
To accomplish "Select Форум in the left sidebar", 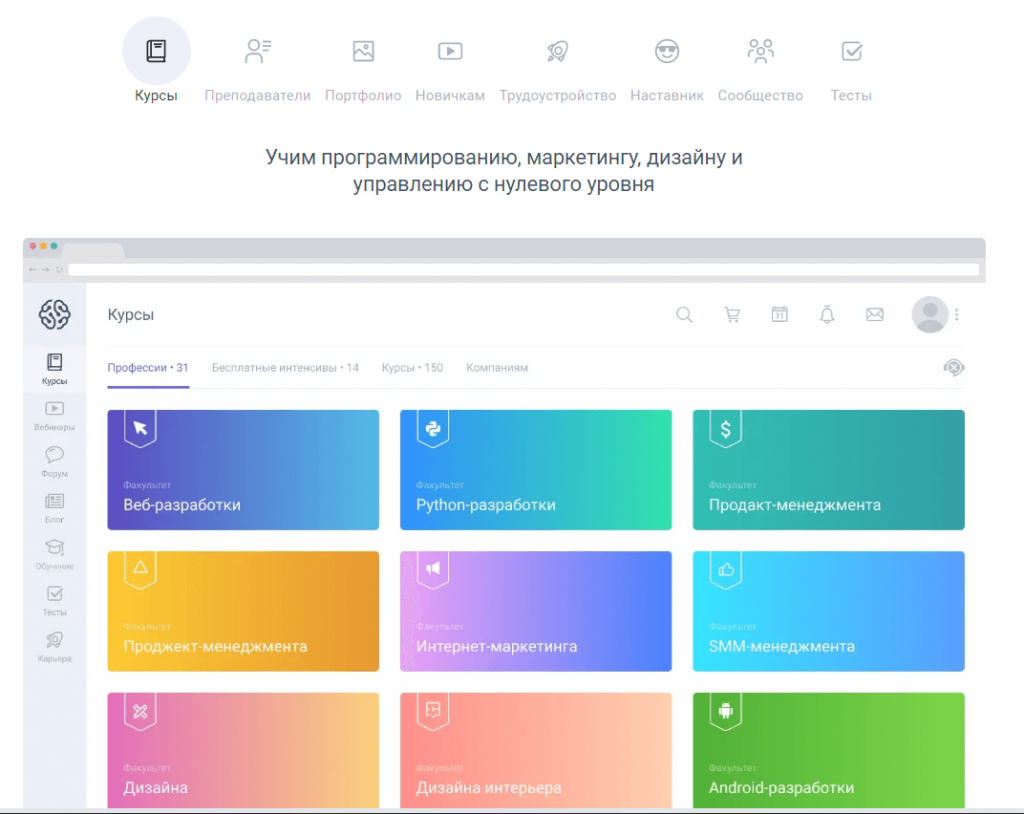I will click(55, 458).
